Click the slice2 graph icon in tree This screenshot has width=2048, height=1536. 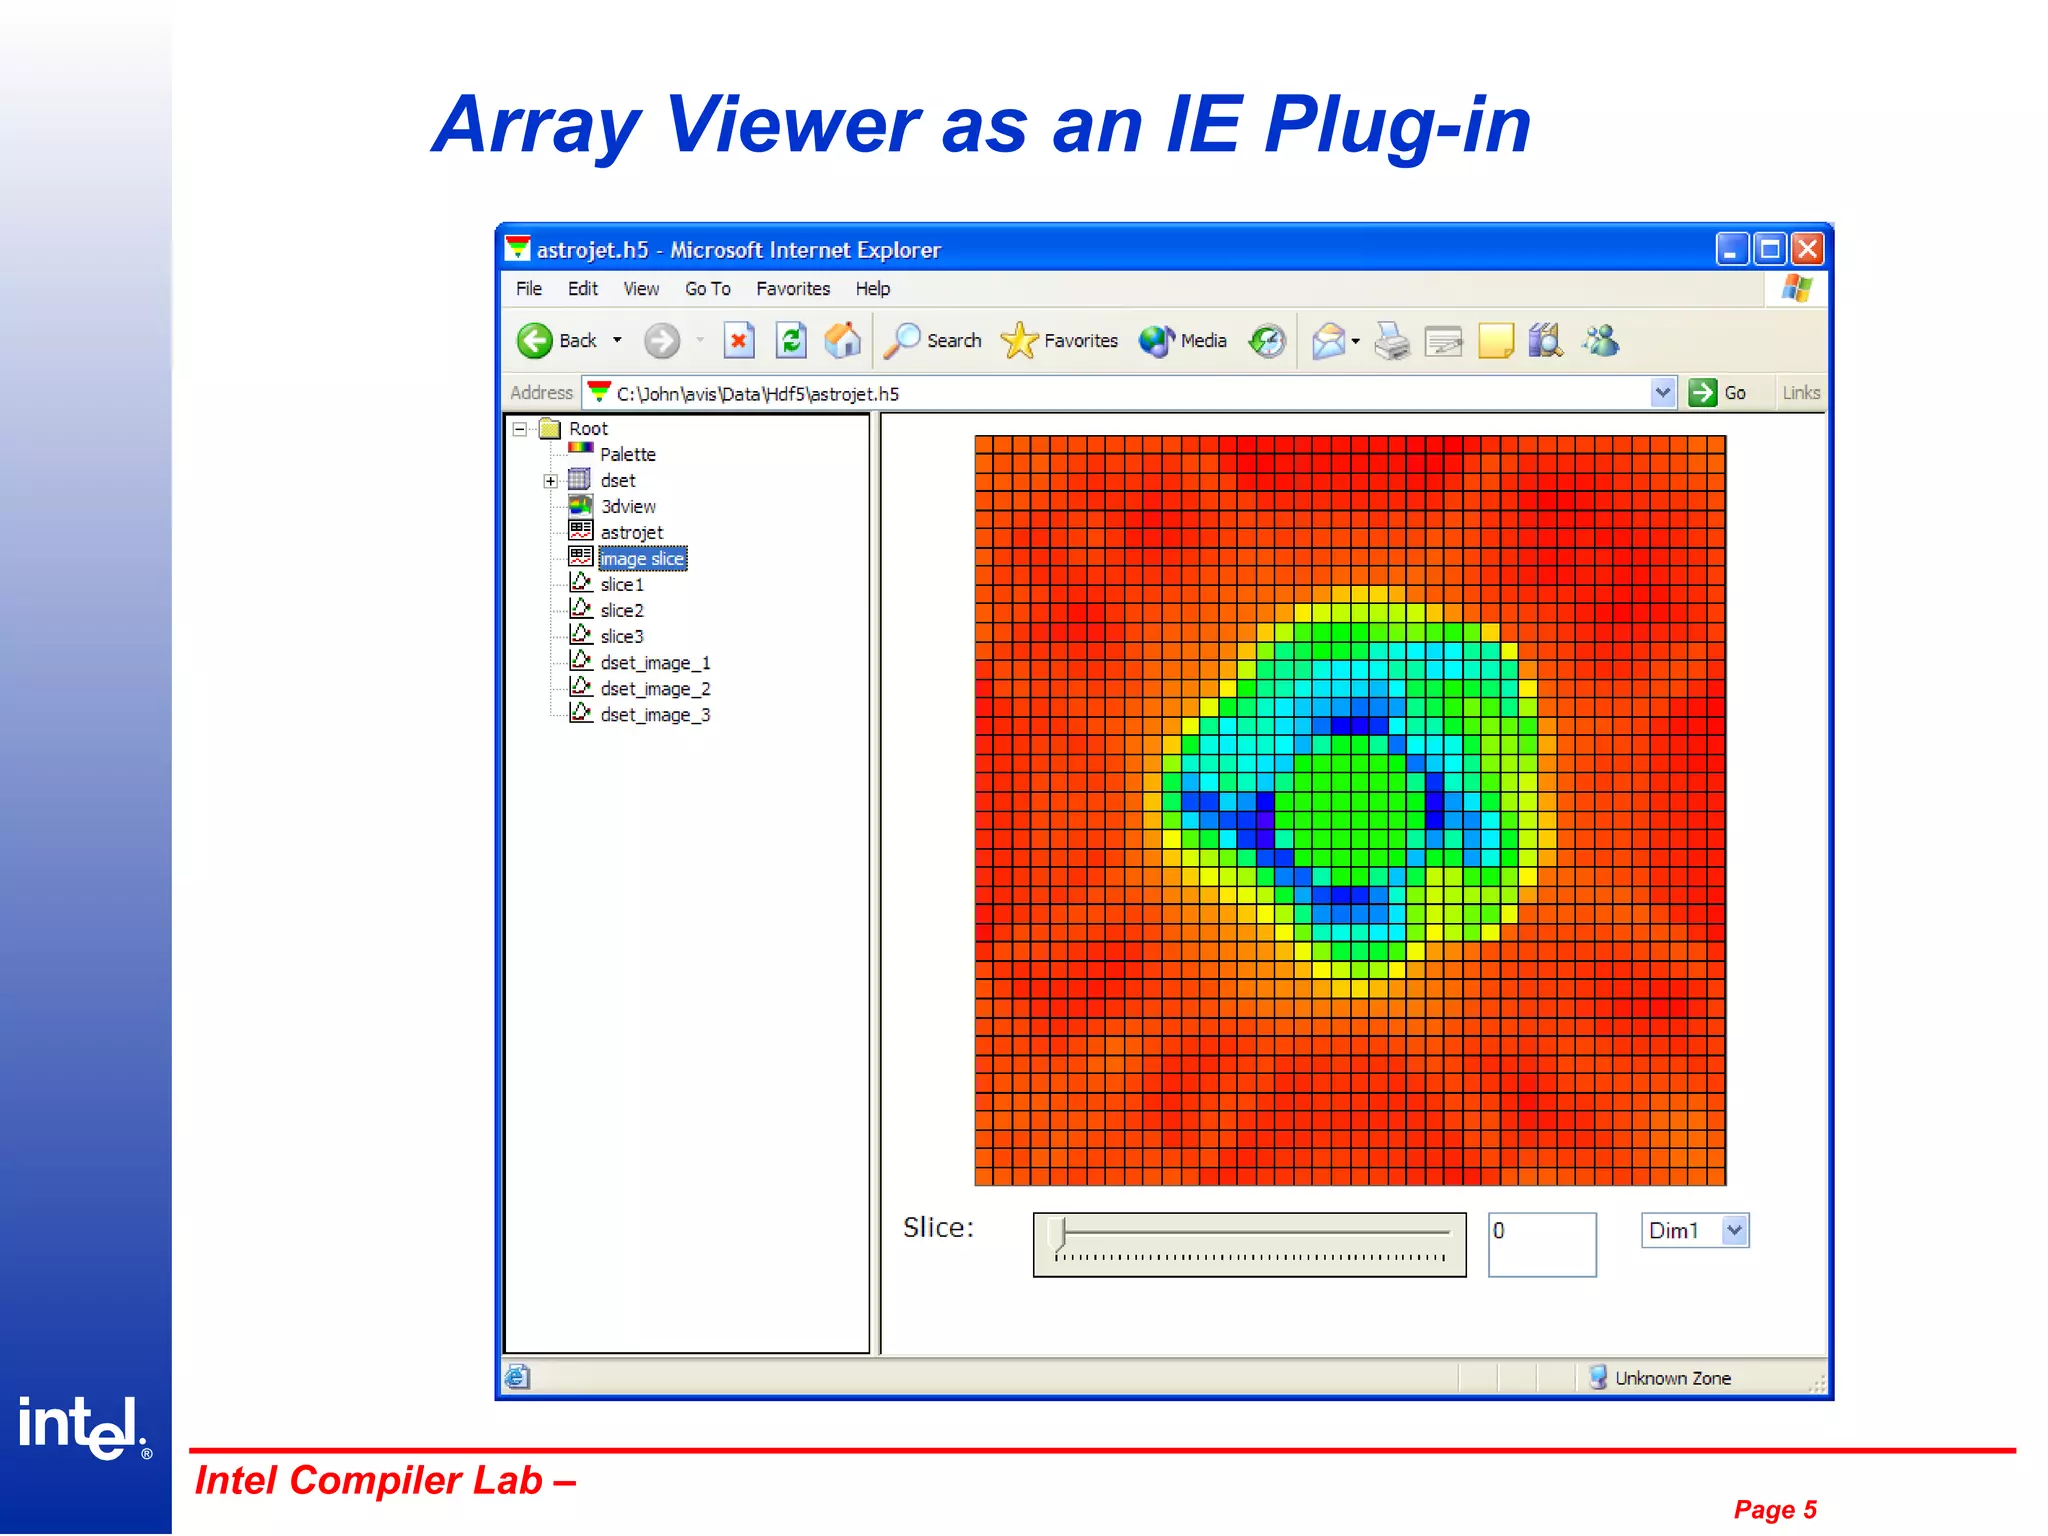coord(581,608)
